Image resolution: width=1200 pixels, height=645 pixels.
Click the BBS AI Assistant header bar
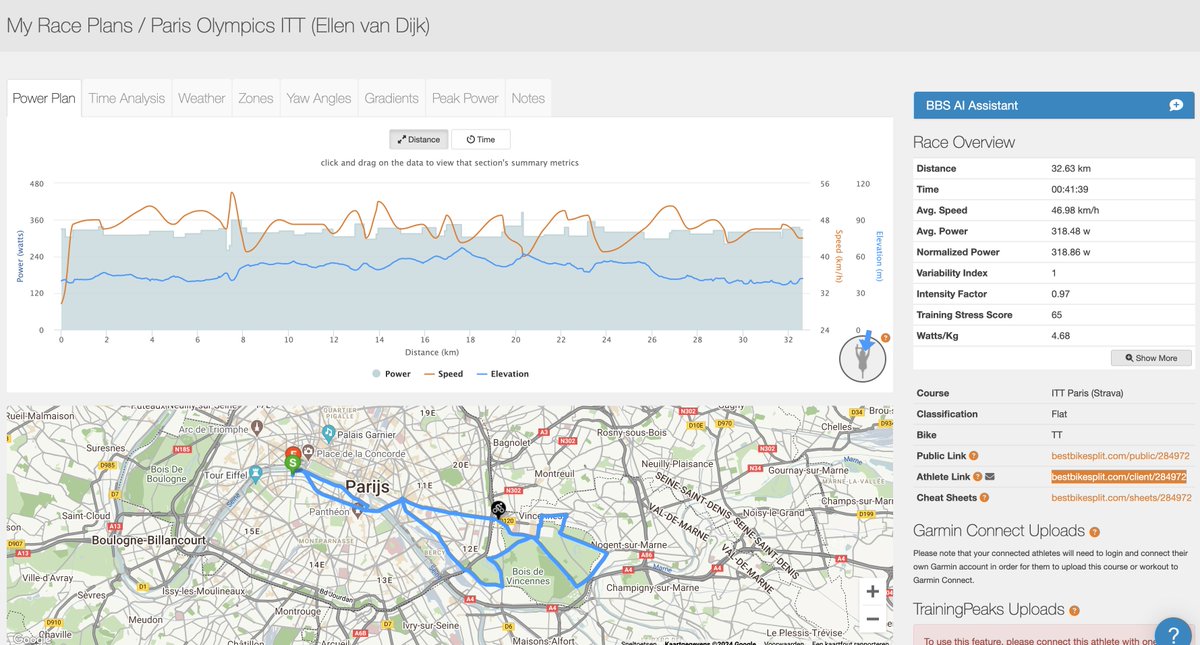[1054, 105]
